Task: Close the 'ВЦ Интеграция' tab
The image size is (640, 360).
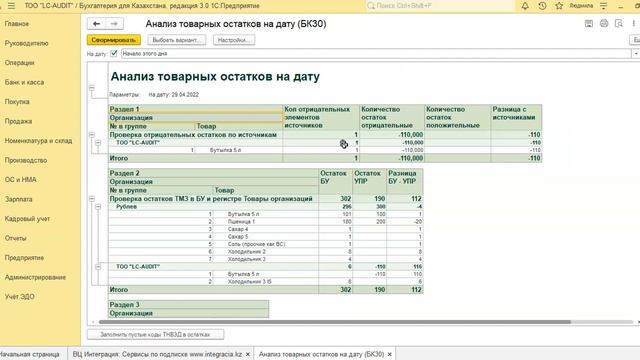Action: 248,354
